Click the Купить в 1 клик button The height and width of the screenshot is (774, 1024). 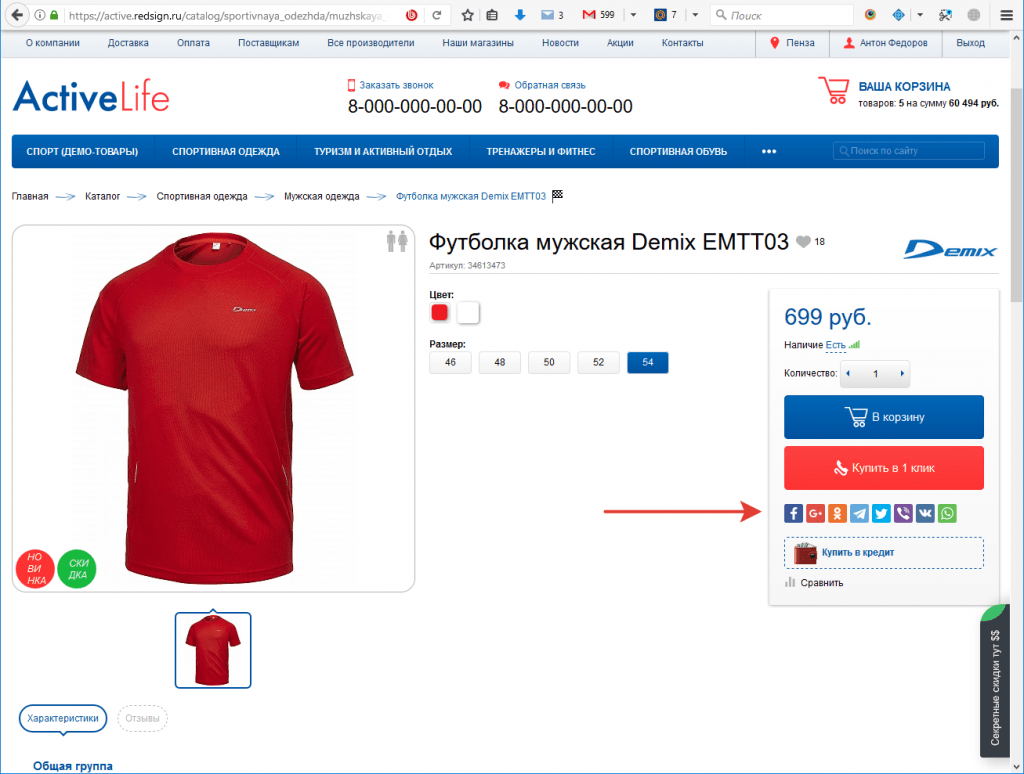click(884, 468)
